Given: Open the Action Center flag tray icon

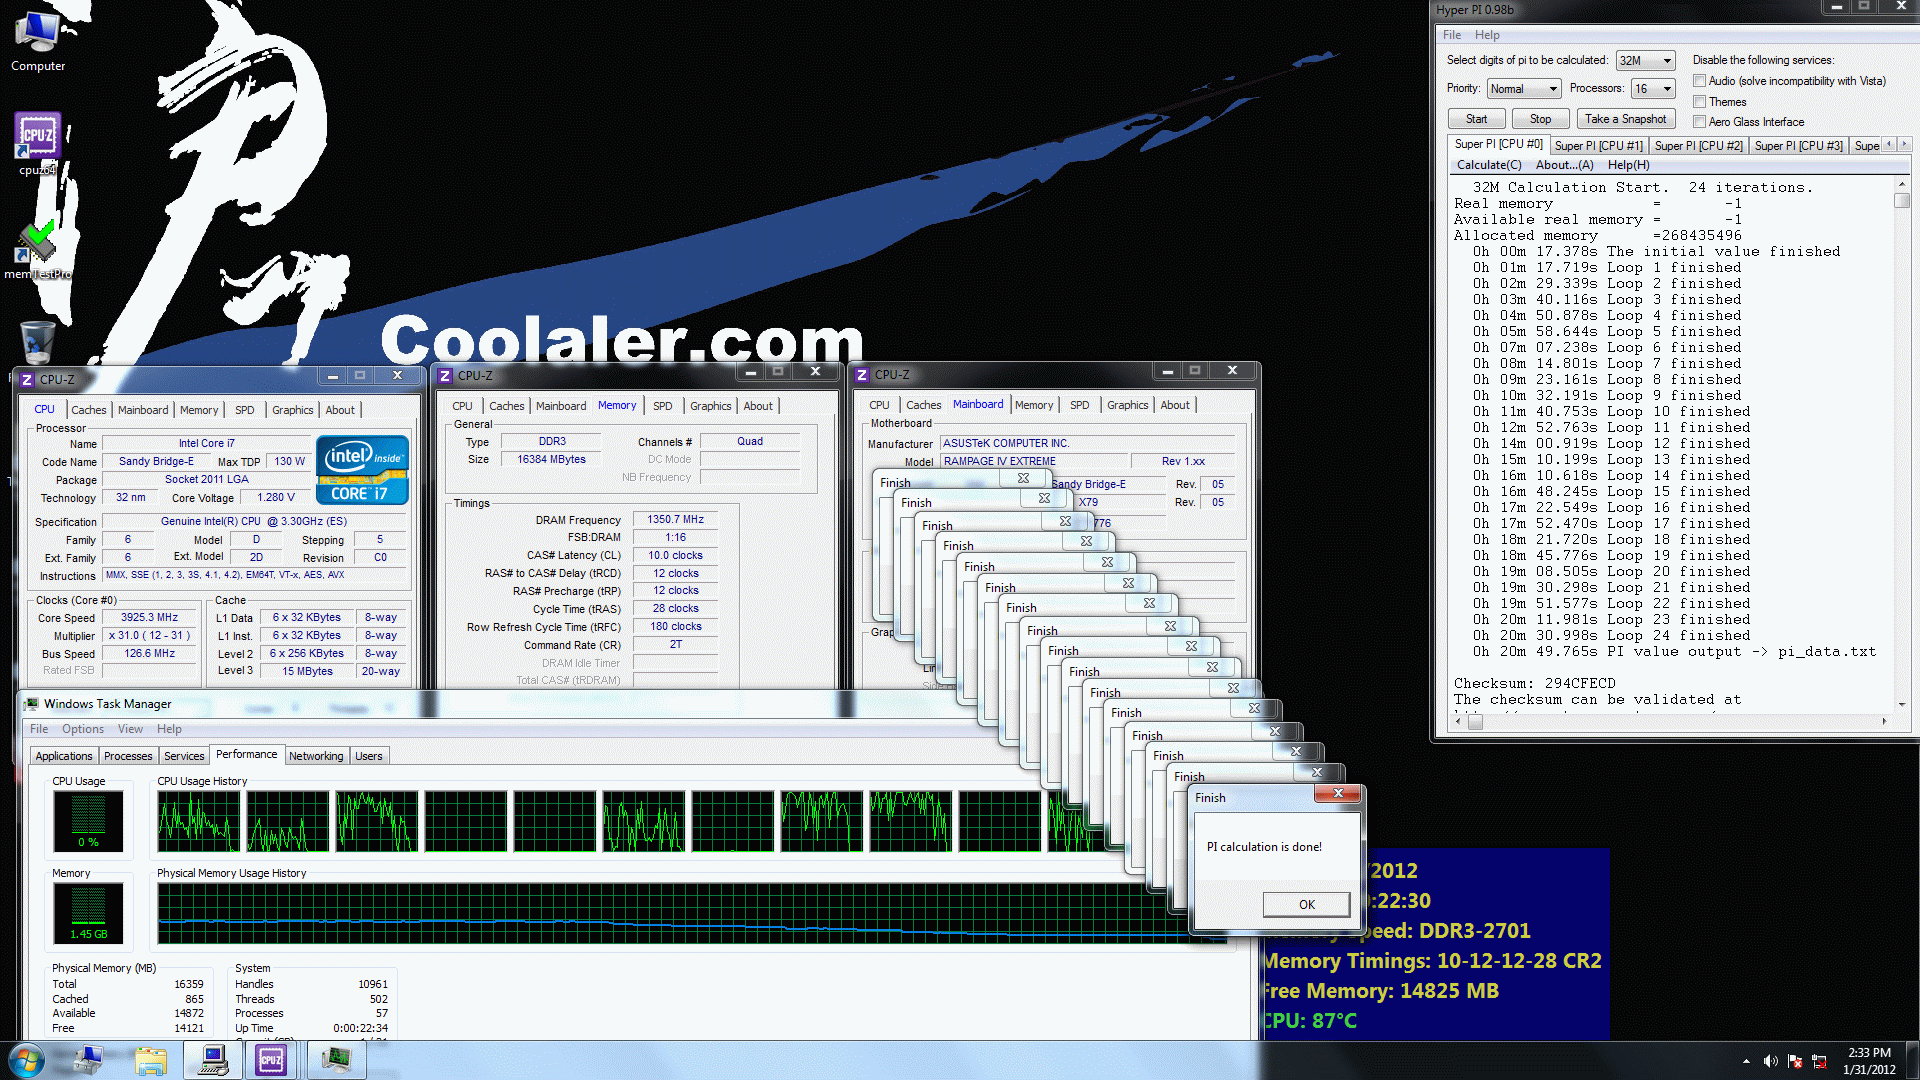Looking at the screenshot, I should click(x=1795, y=1061).
